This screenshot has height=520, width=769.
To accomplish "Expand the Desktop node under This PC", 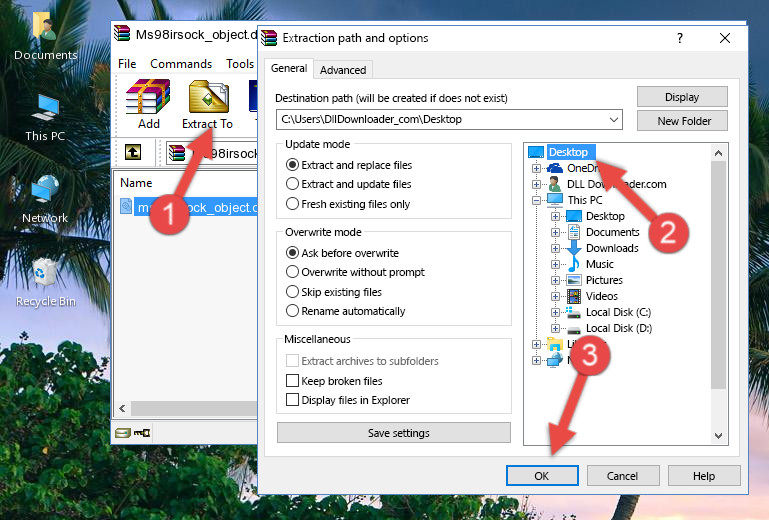I will 555,216.
